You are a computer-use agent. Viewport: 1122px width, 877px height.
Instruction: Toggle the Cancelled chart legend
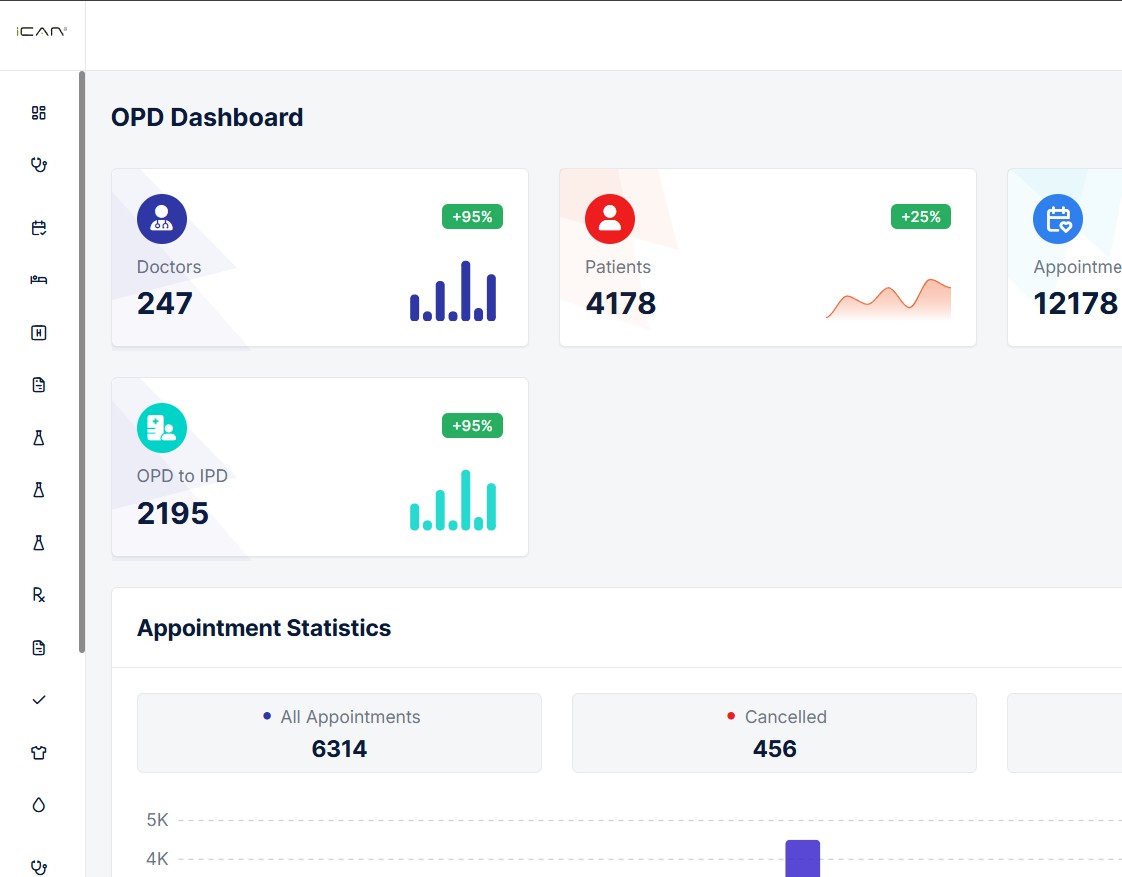pos(774,732)
